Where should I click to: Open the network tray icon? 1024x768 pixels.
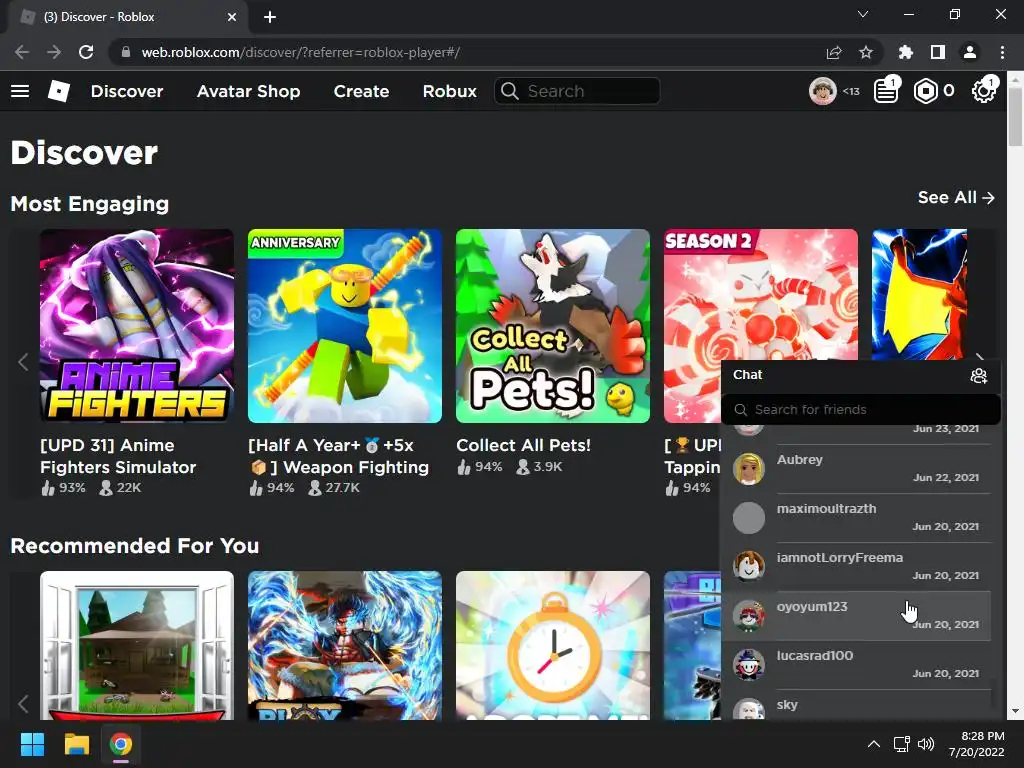902,744
